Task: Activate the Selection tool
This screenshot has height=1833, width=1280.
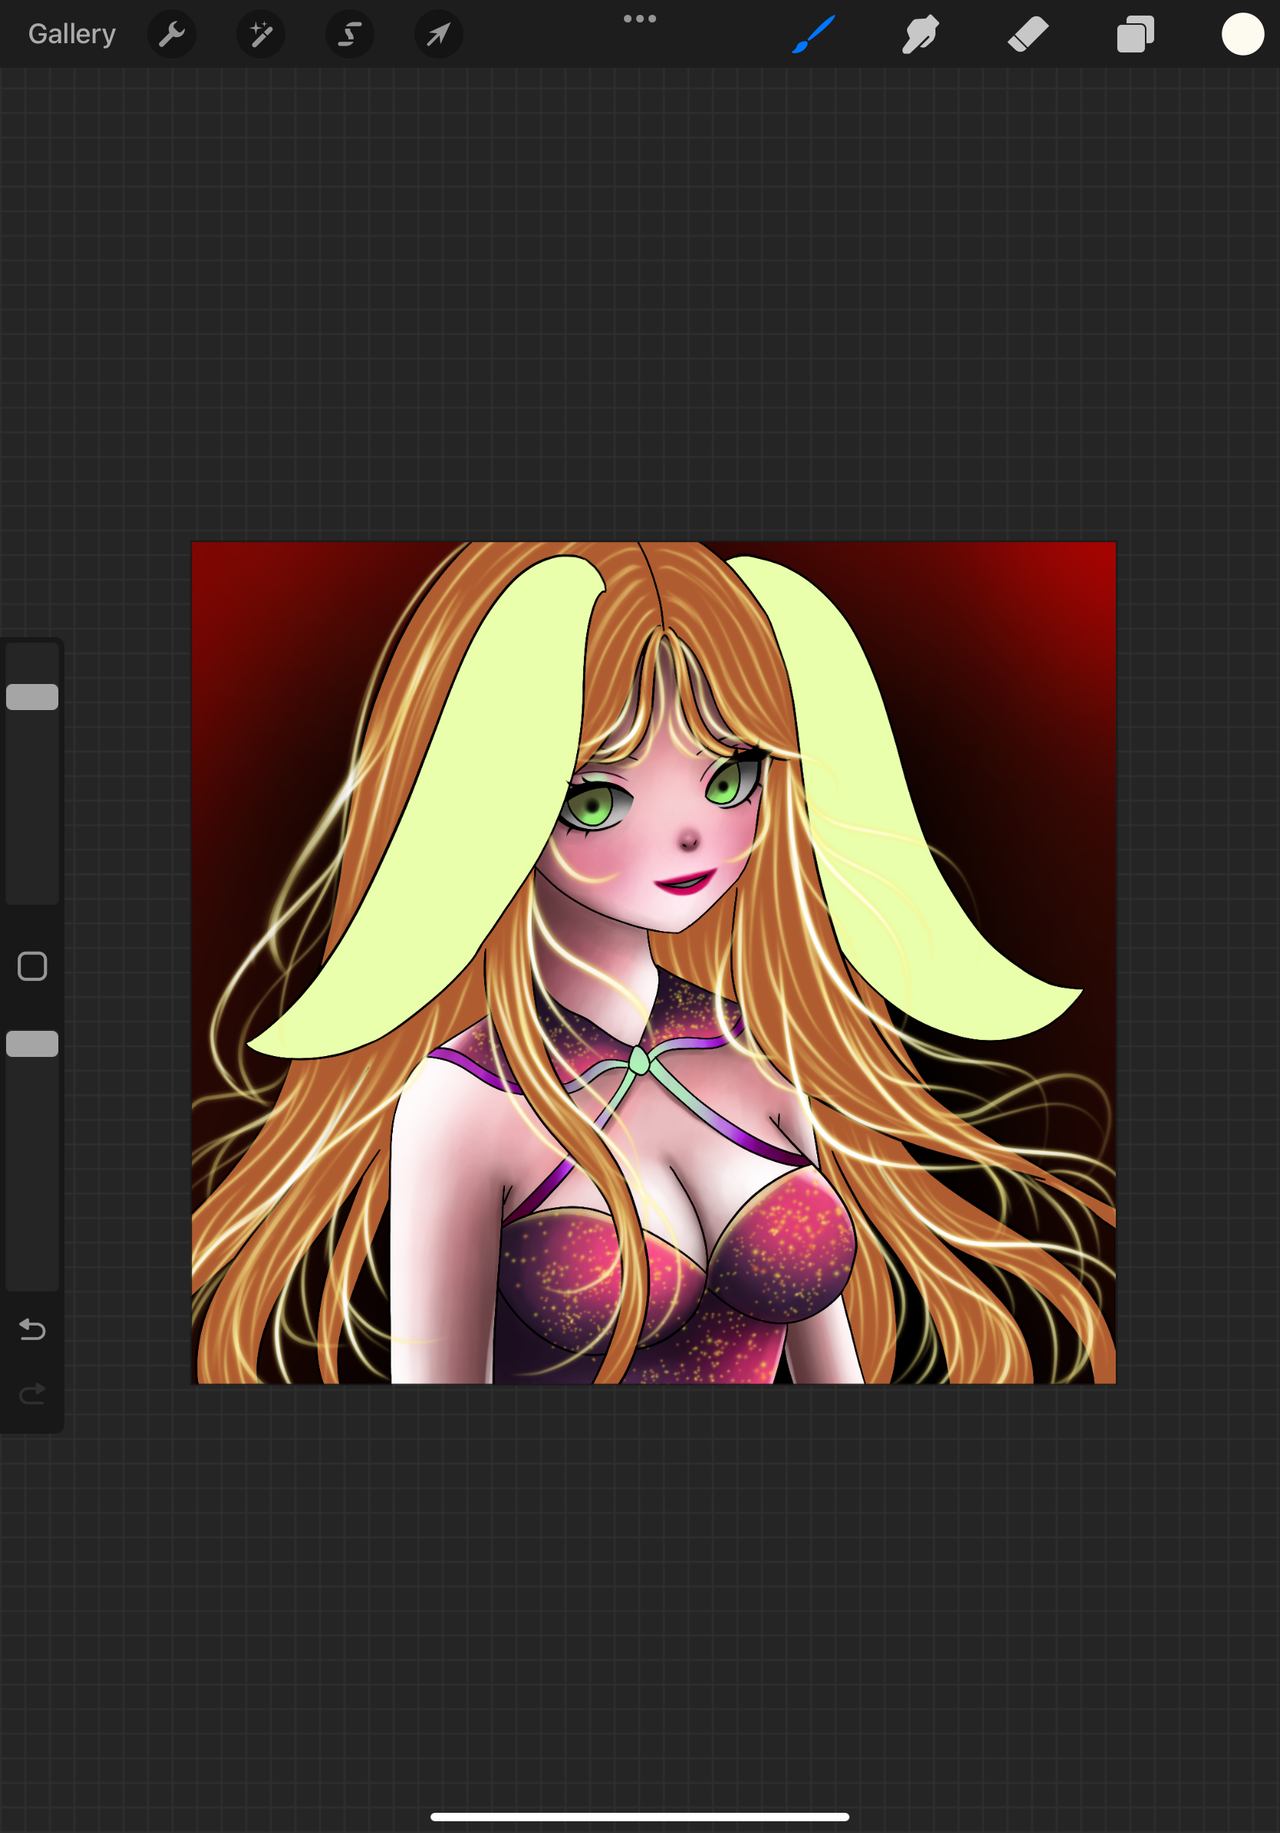Action: tap(350, 34)
